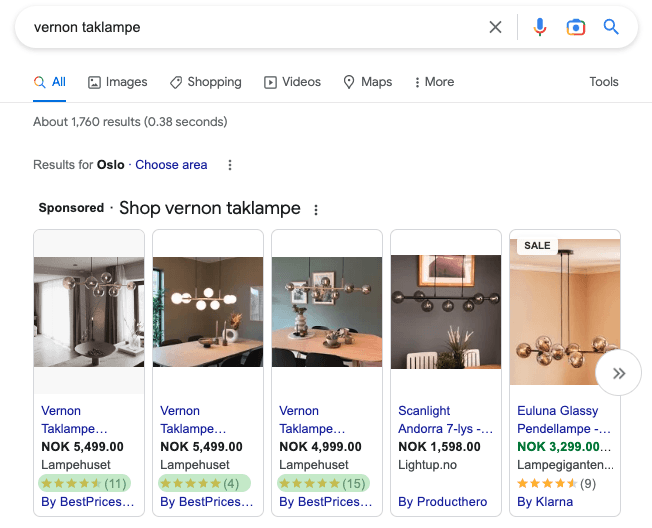This screenshot has height=528, width=652.
Task: Switch to the Images tab
Action: pyautogui.click(x=118, y=82)
